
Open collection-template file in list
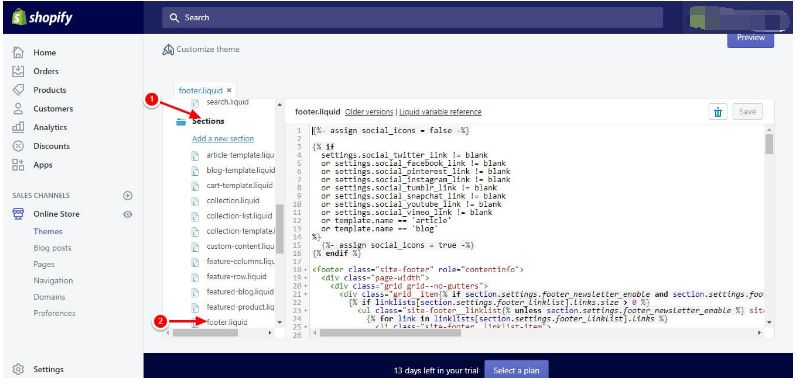tap(240, 231)
